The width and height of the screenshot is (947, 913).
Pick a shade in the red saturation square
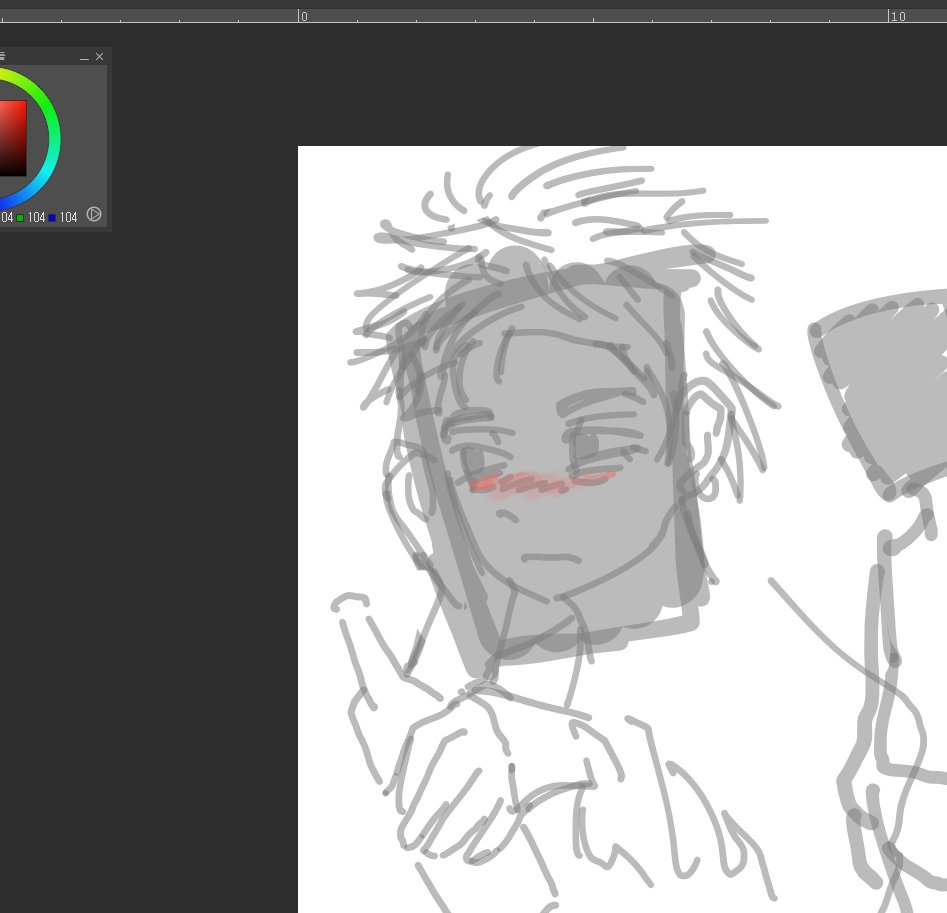point(12,138)
